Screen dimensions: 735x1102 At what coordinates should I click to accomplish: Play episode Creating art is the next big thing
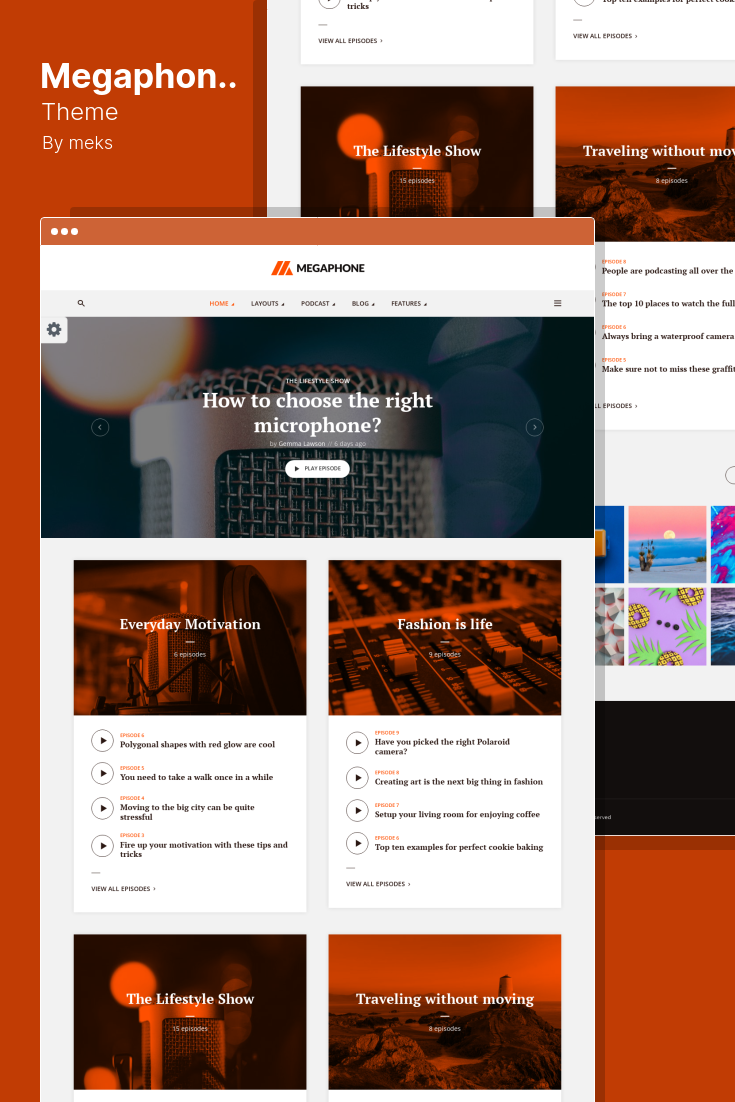click(x=358, y=777)
